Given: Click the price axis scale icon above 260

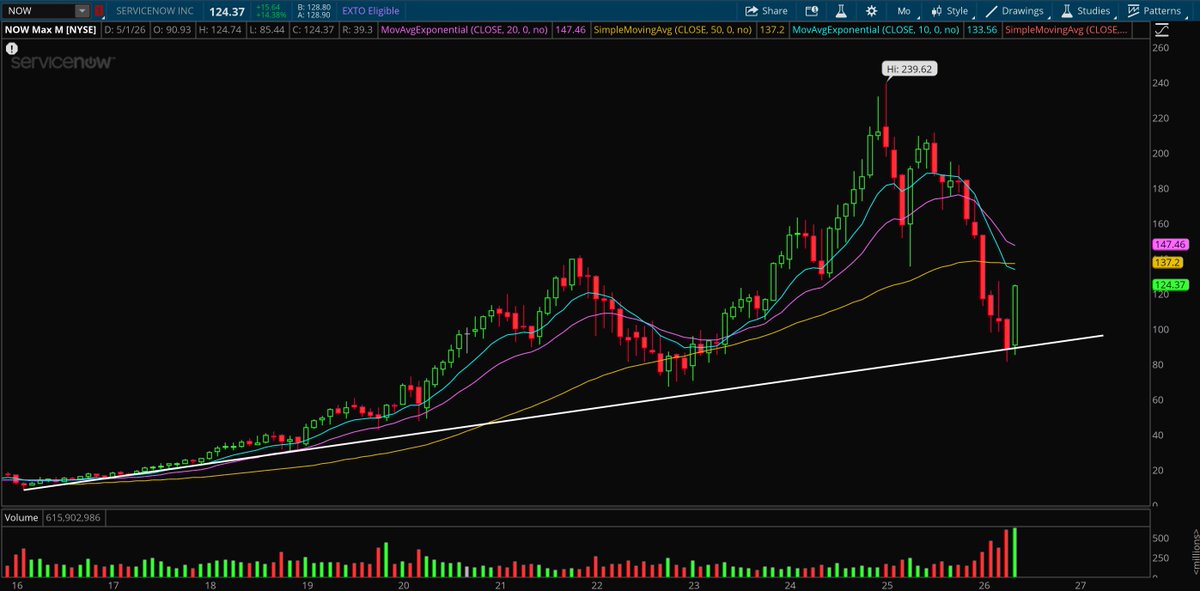Looking at the screenshot, I should pos(1162,30).
